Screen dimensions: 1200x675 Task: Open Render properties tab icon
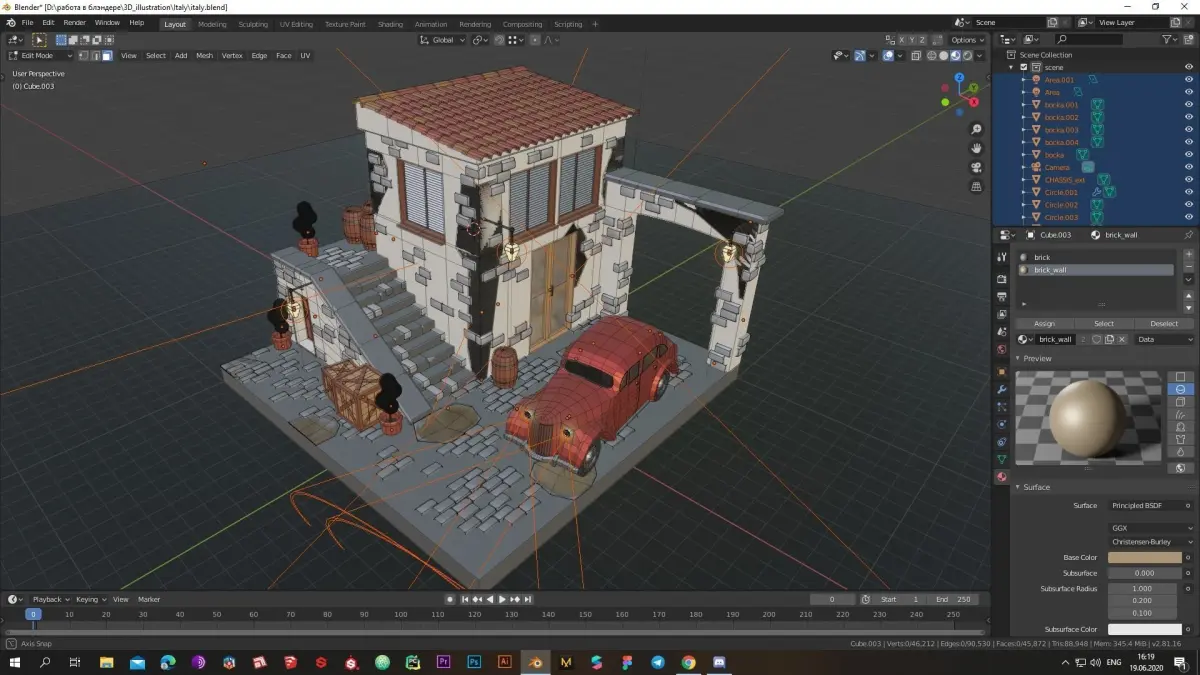[x=1002, y=279]
